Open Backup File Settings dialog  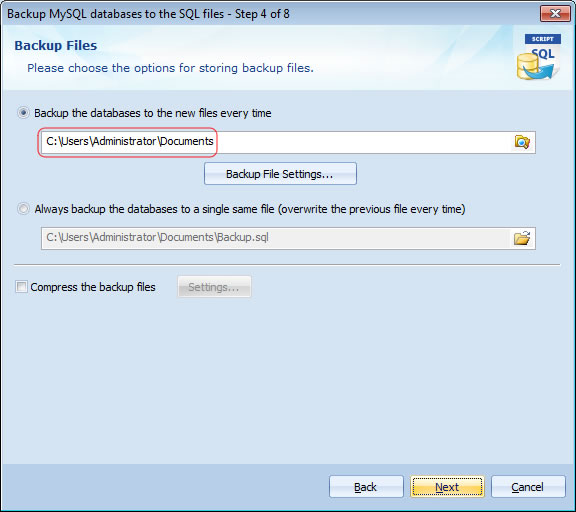(280, 174)
